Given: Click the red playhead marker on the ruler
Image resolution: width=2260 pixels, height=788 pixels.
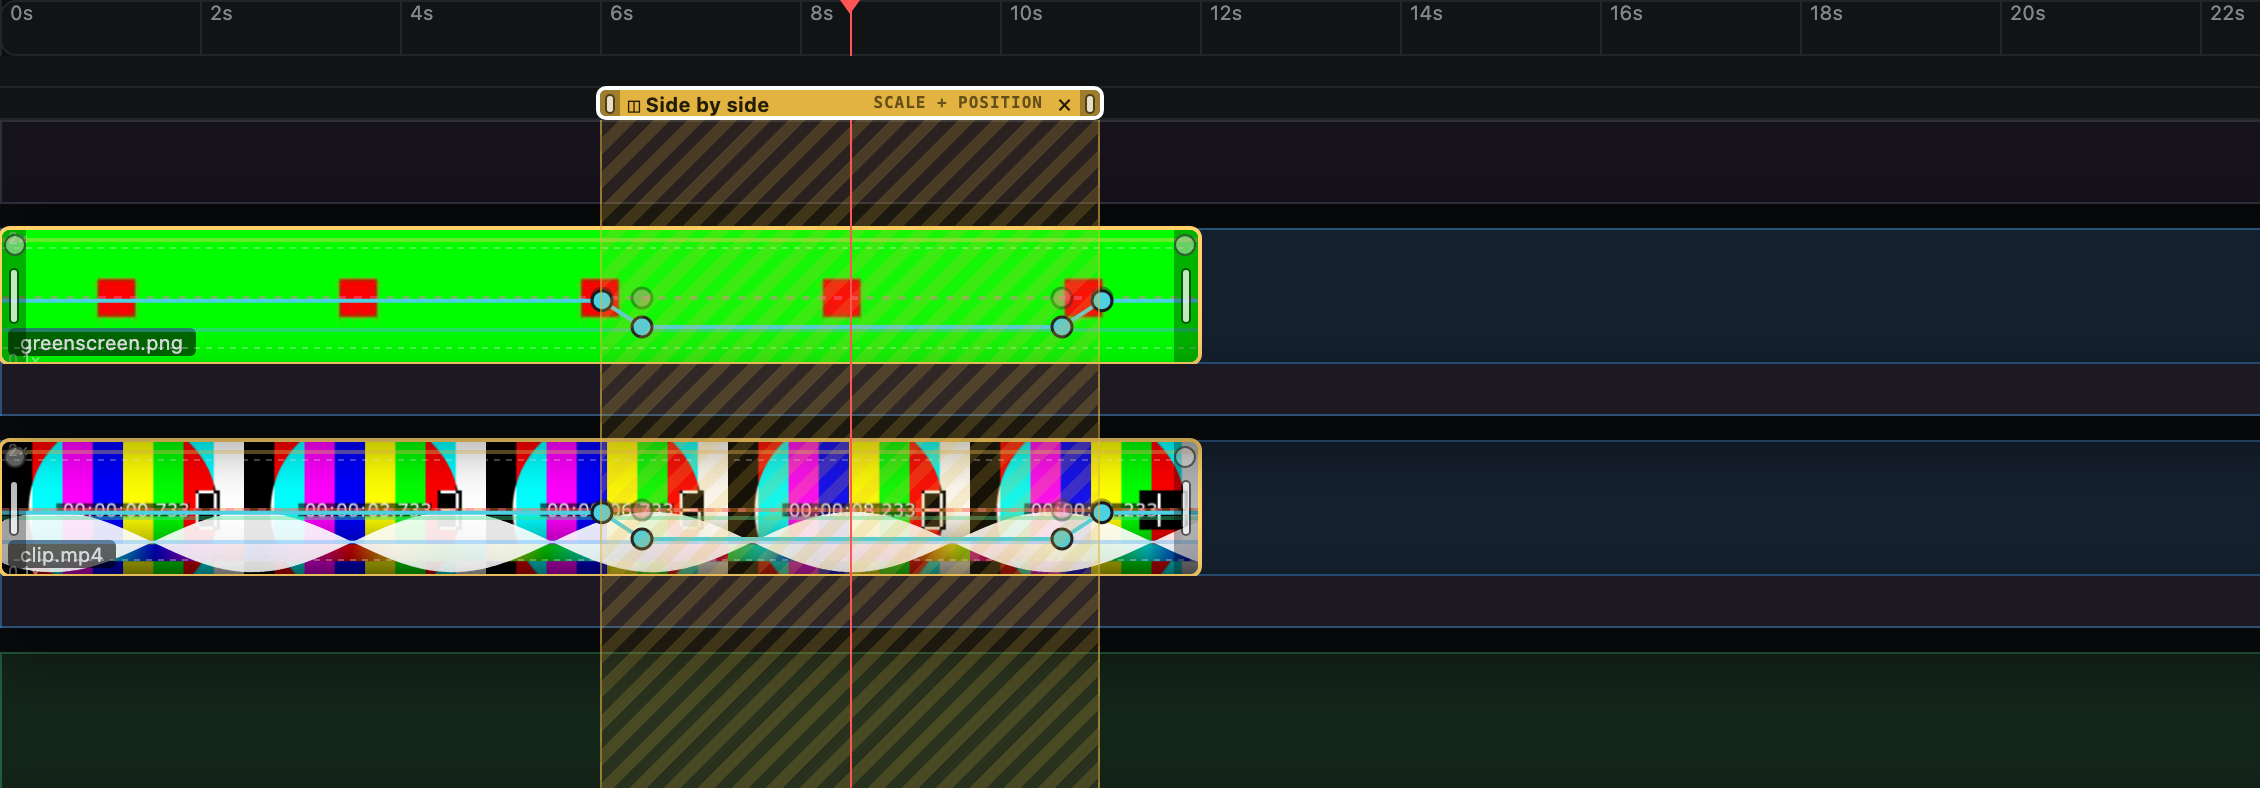Looking at the screenshot, I should click(850, 6).
